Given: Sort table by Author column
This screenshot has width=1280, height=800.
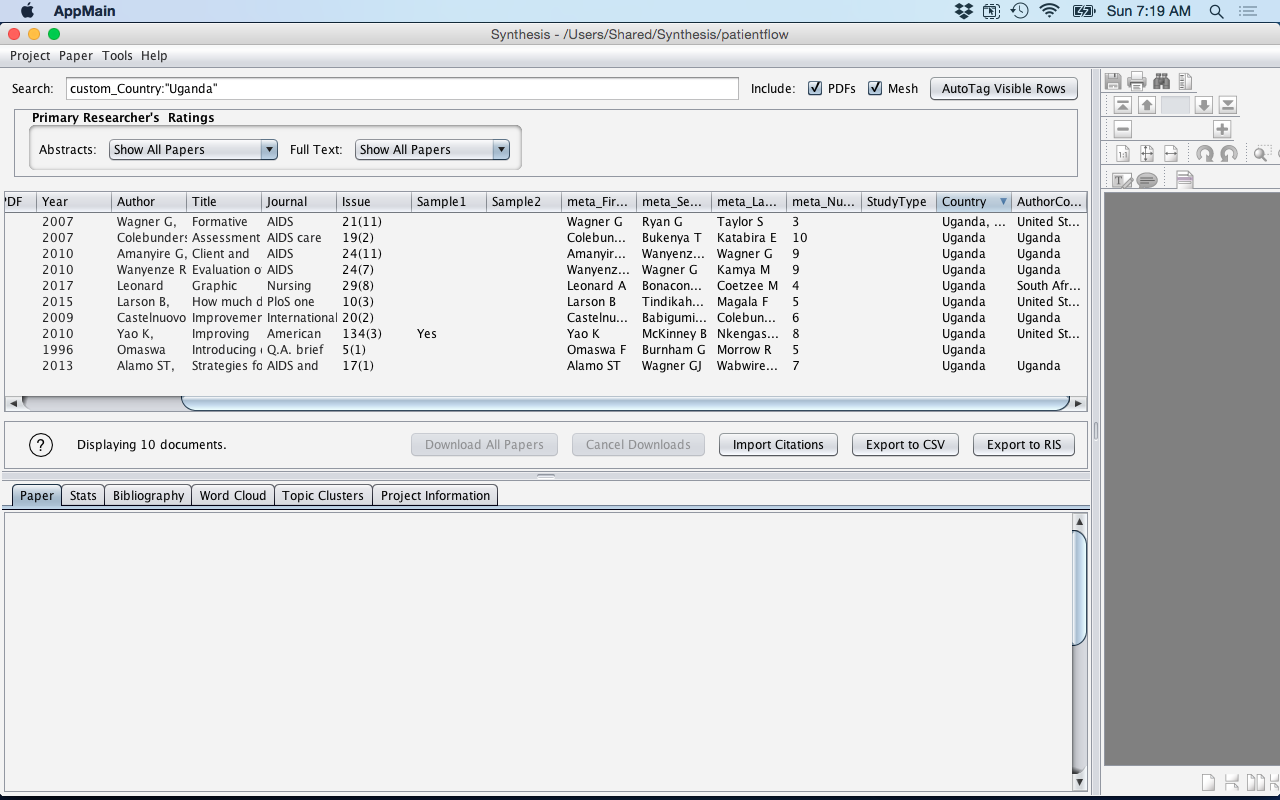Looking at the screenshot, I should pos(149,201).
